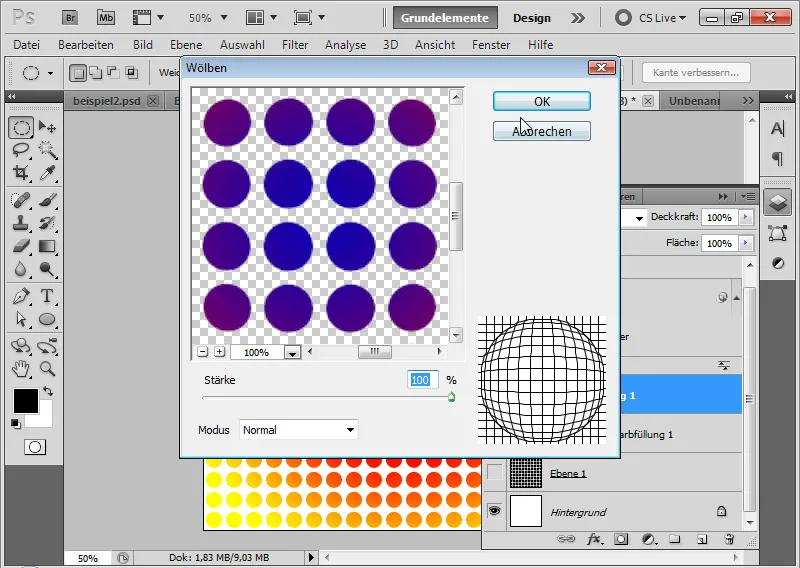Open the Datei menu
Viewport: 800px width, 568px height.
pyautogui.click(x=27, y=45)
